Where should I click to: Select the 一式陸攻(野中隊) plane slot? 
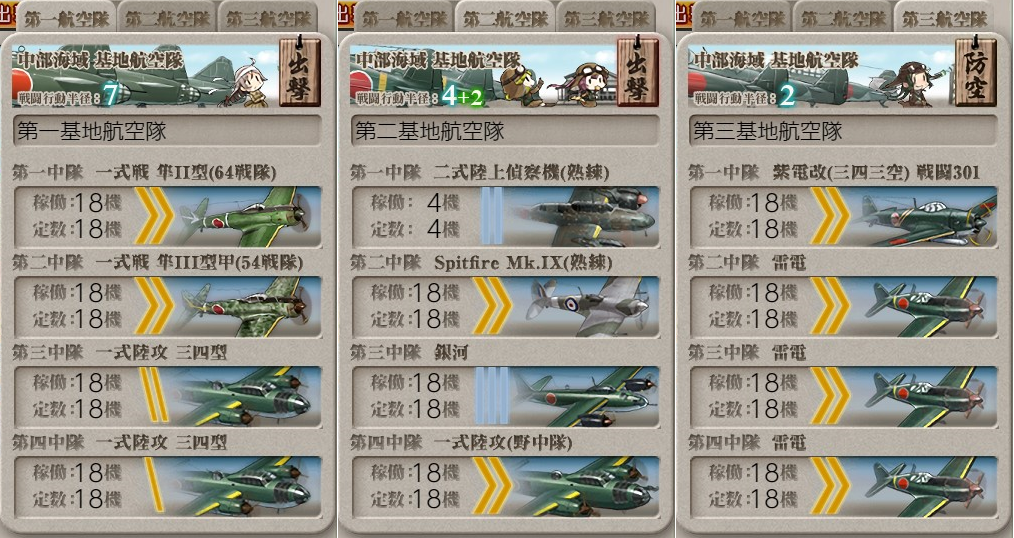tap(506, 486)
